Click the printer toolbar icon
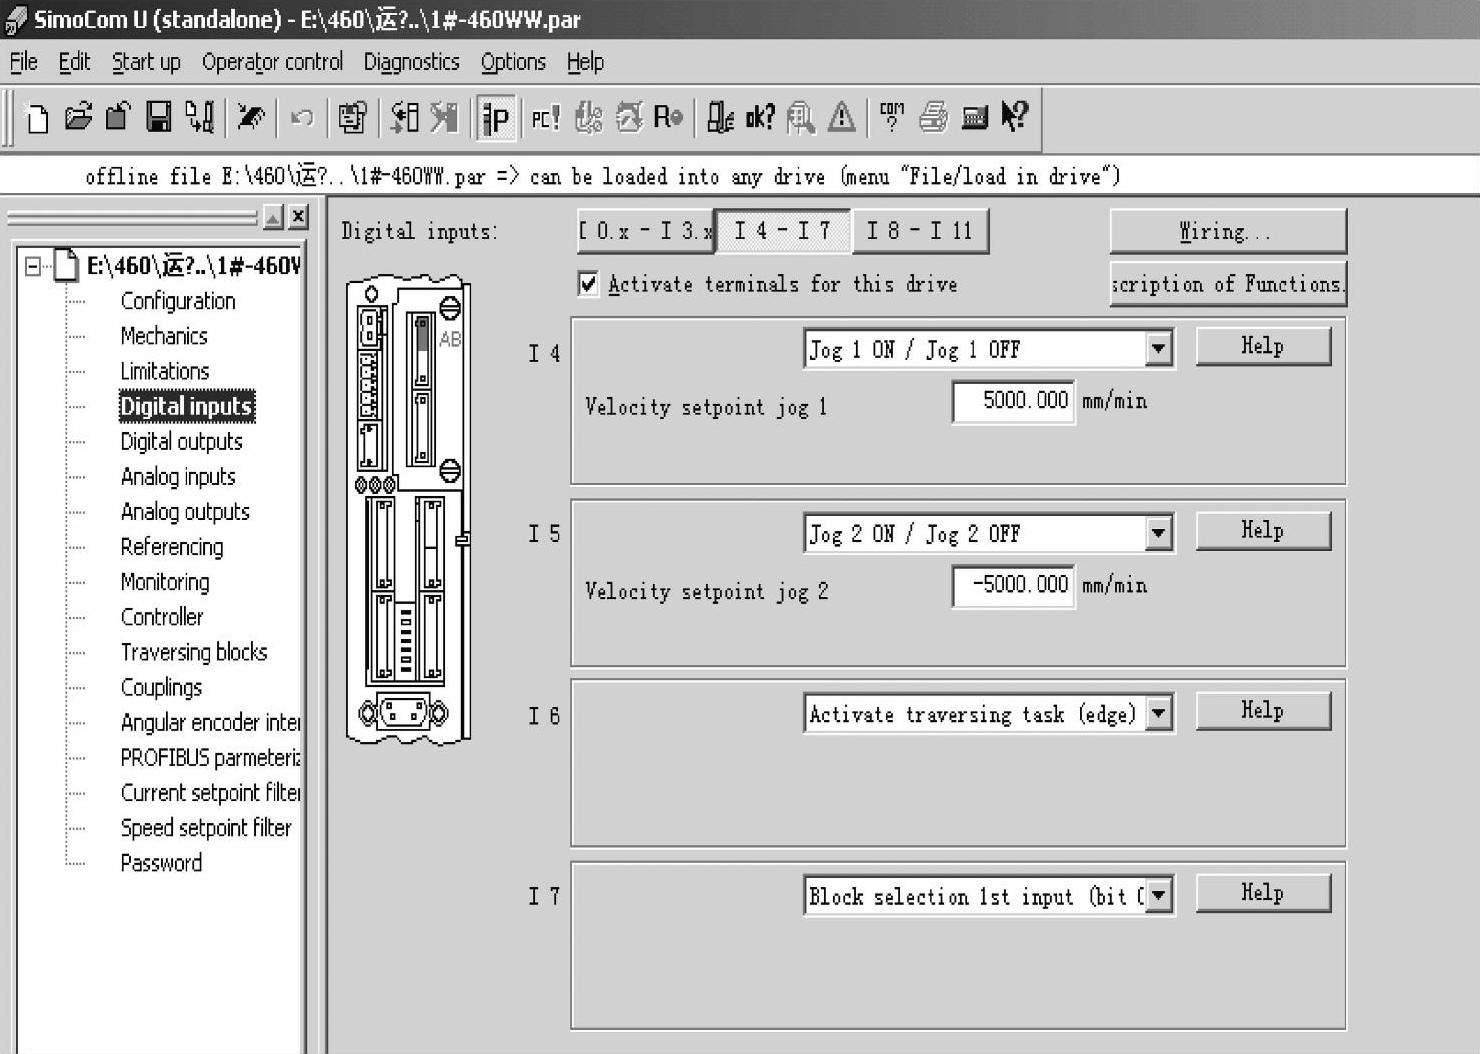 933,118
